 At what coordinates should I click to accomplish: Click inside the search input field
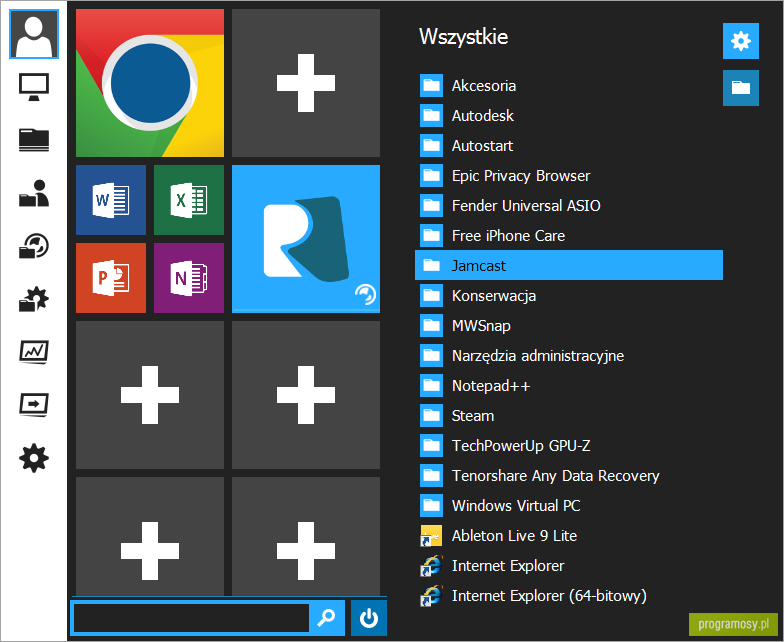(191, 618)
